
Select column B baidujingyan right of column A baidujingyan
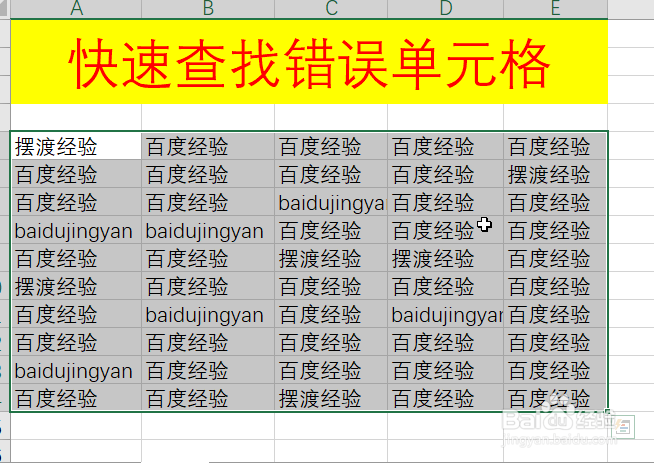pos(208,230)
